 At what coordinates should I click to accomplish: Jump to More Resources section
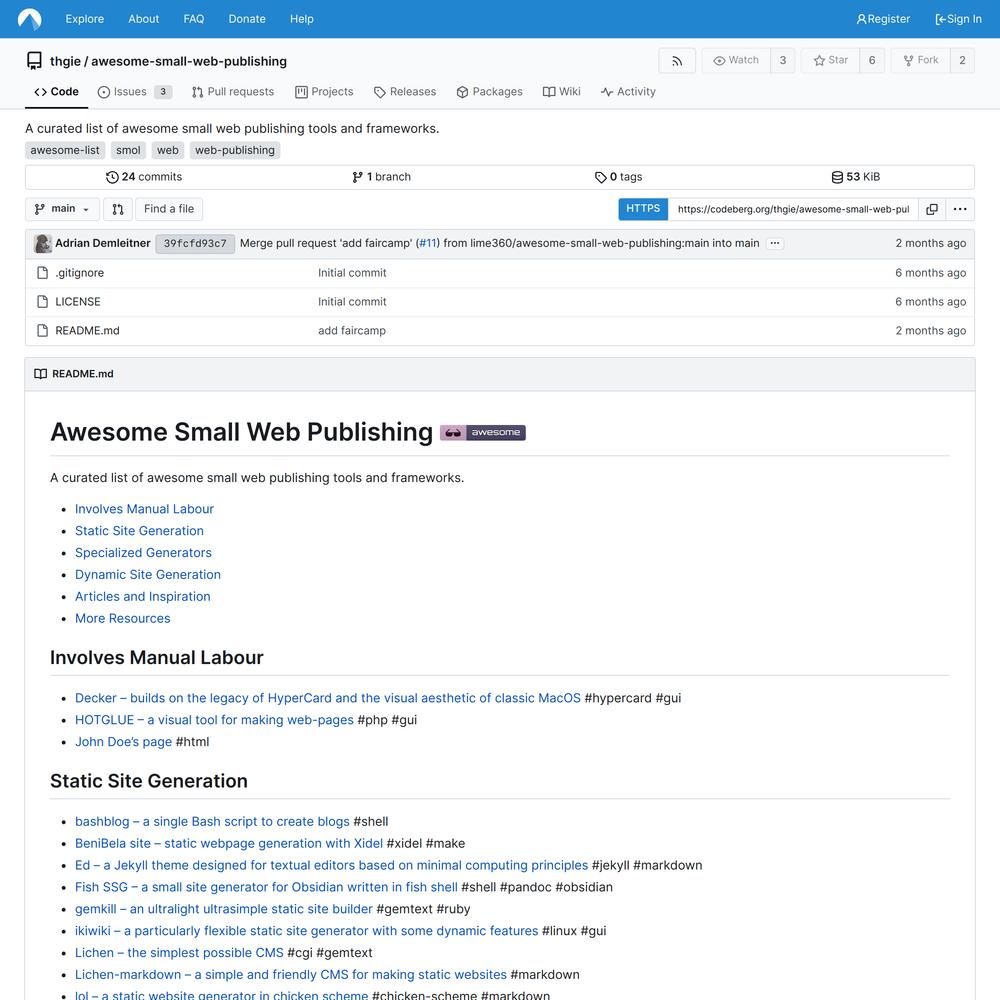122,619
